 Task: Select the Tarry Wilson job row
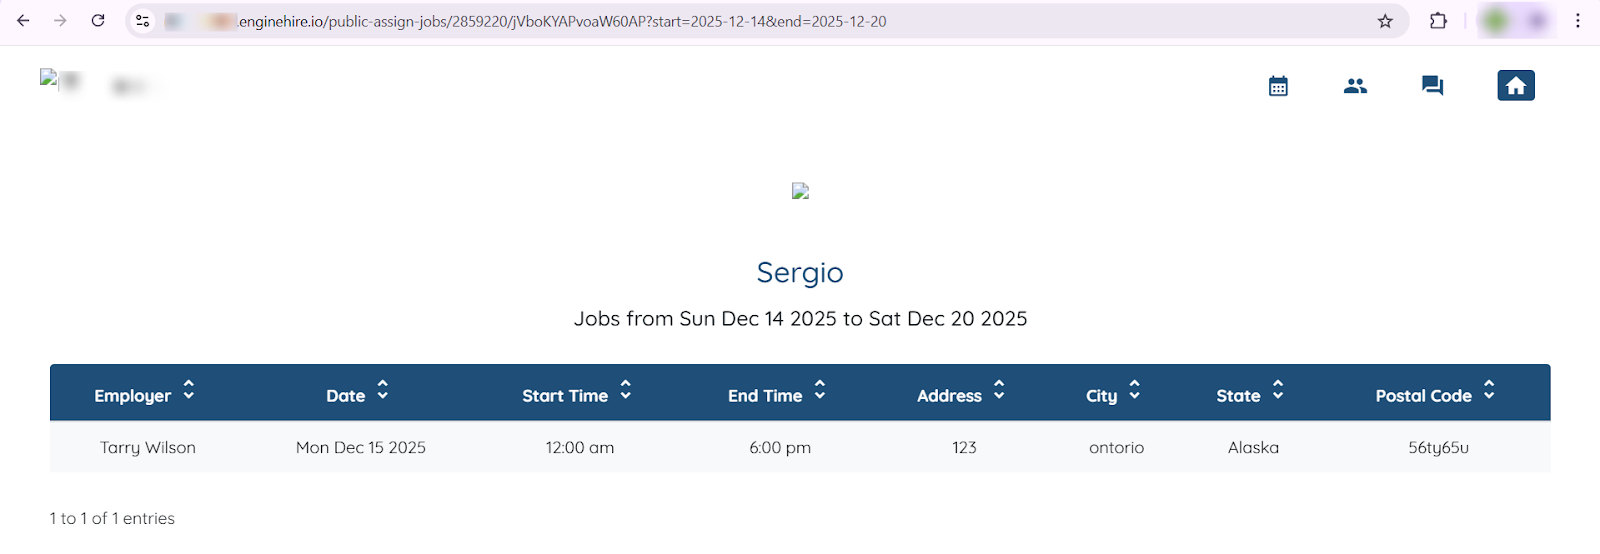point(148,448)
